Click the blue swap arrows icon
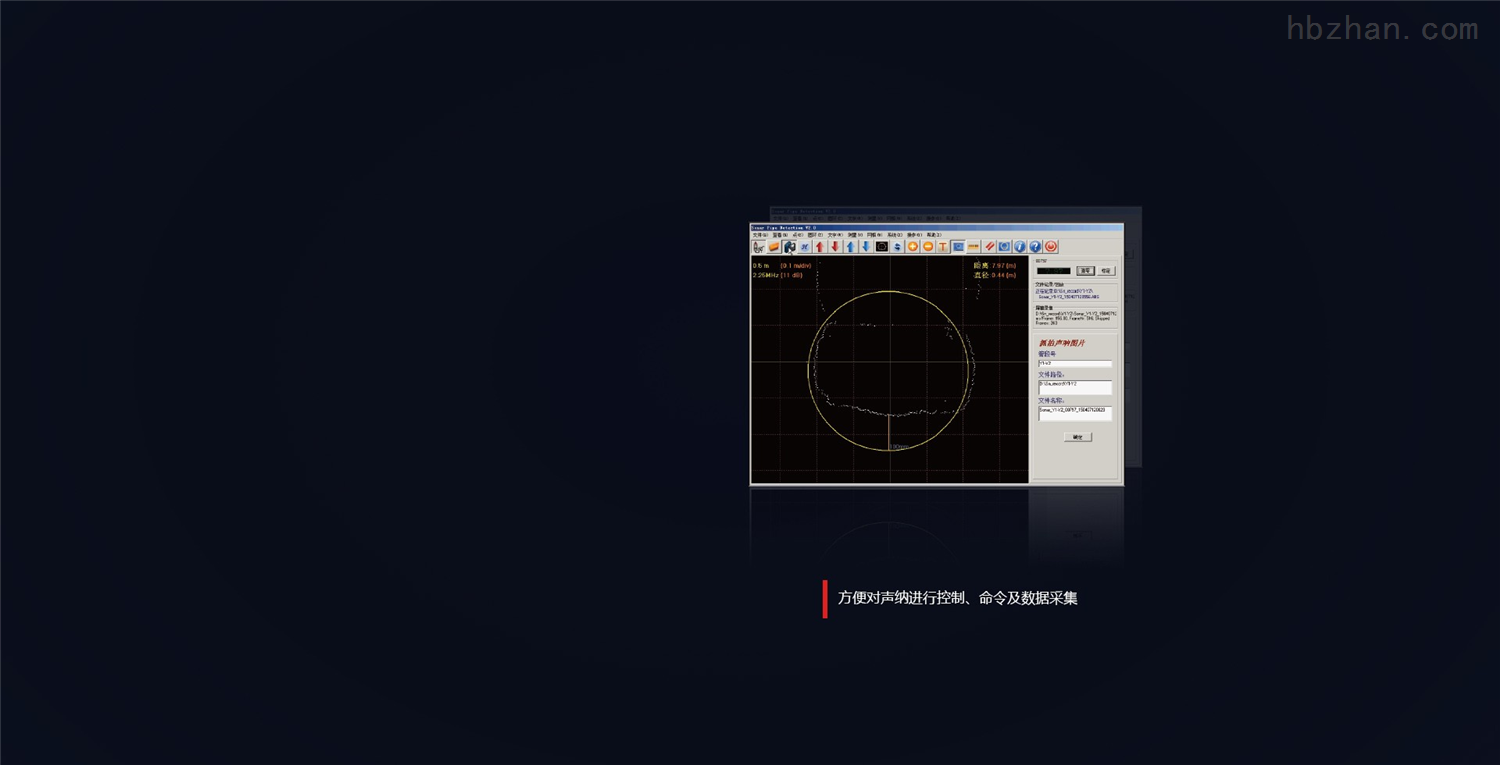1500x765 pixels. (897, 247)
